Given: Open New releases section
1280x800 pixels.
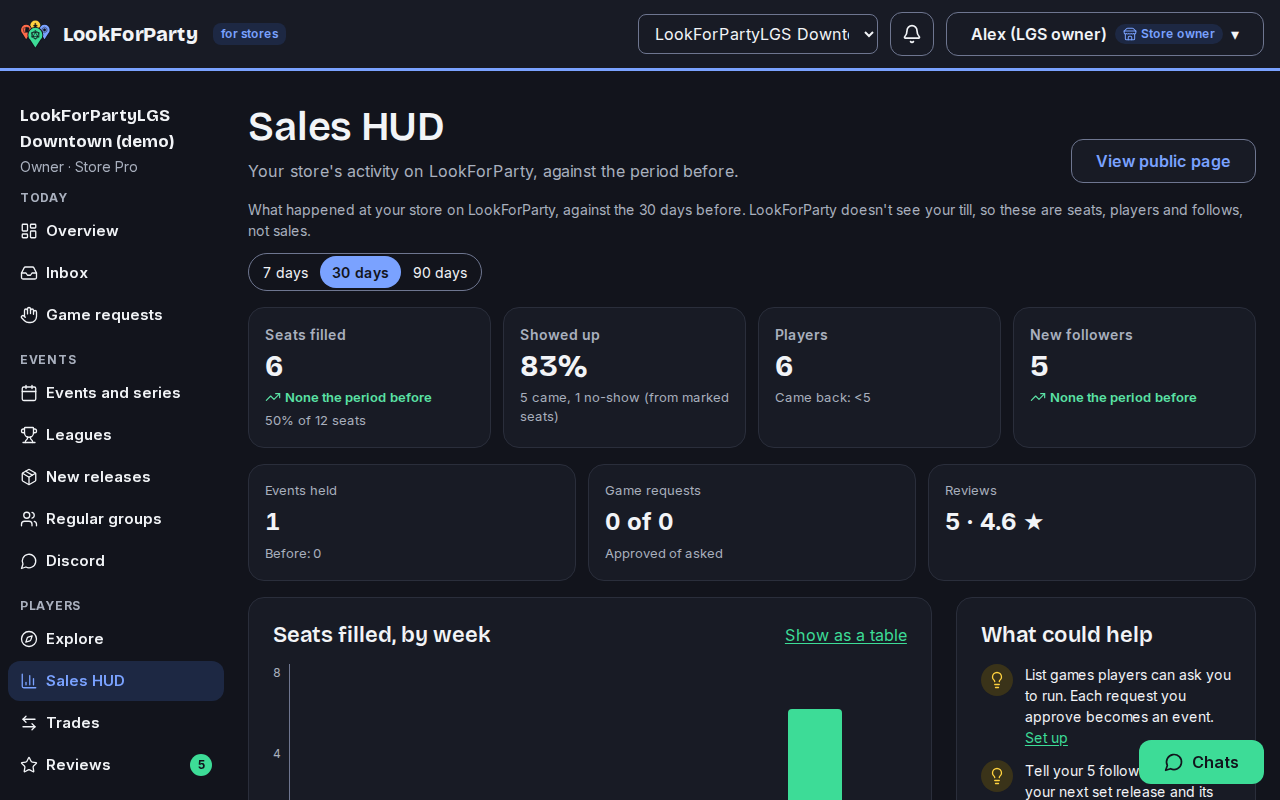Looking at the screenshot, I should coord(116,477).
